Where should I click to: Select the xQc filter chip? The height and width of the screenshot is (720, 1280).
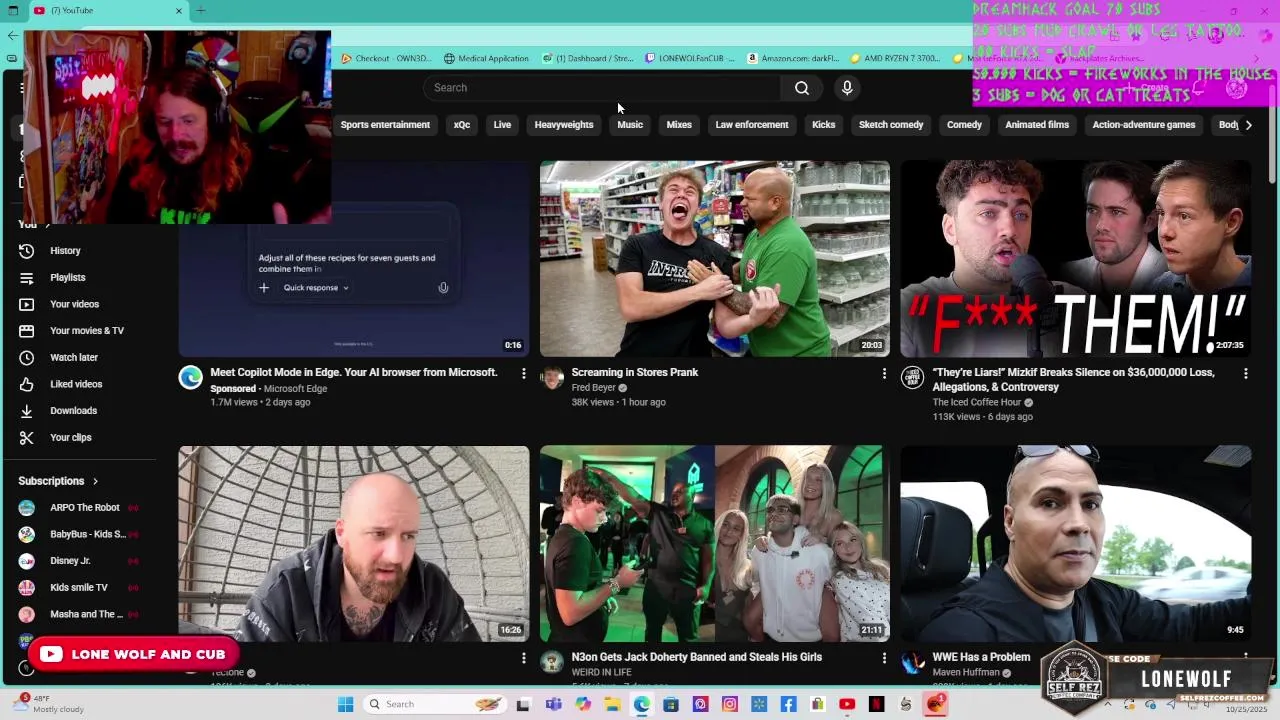pyautogui.click(x=462, y=125)
